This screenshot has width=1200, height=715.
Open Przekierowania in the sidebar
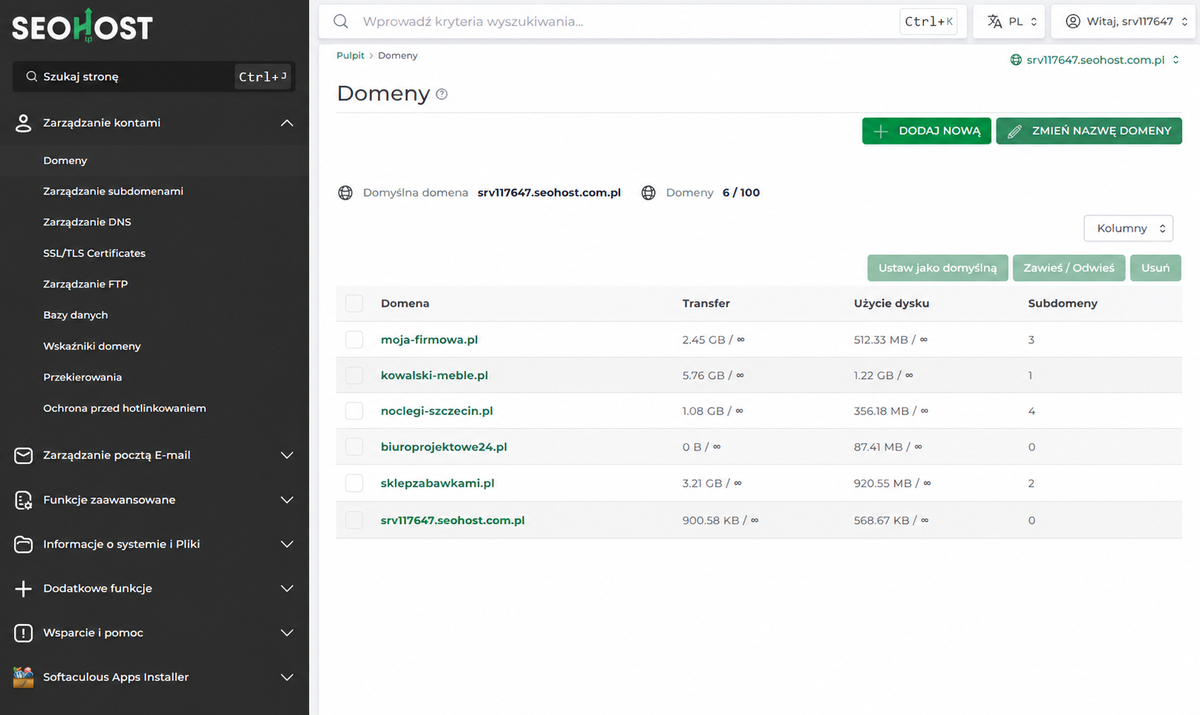[82, 377]
